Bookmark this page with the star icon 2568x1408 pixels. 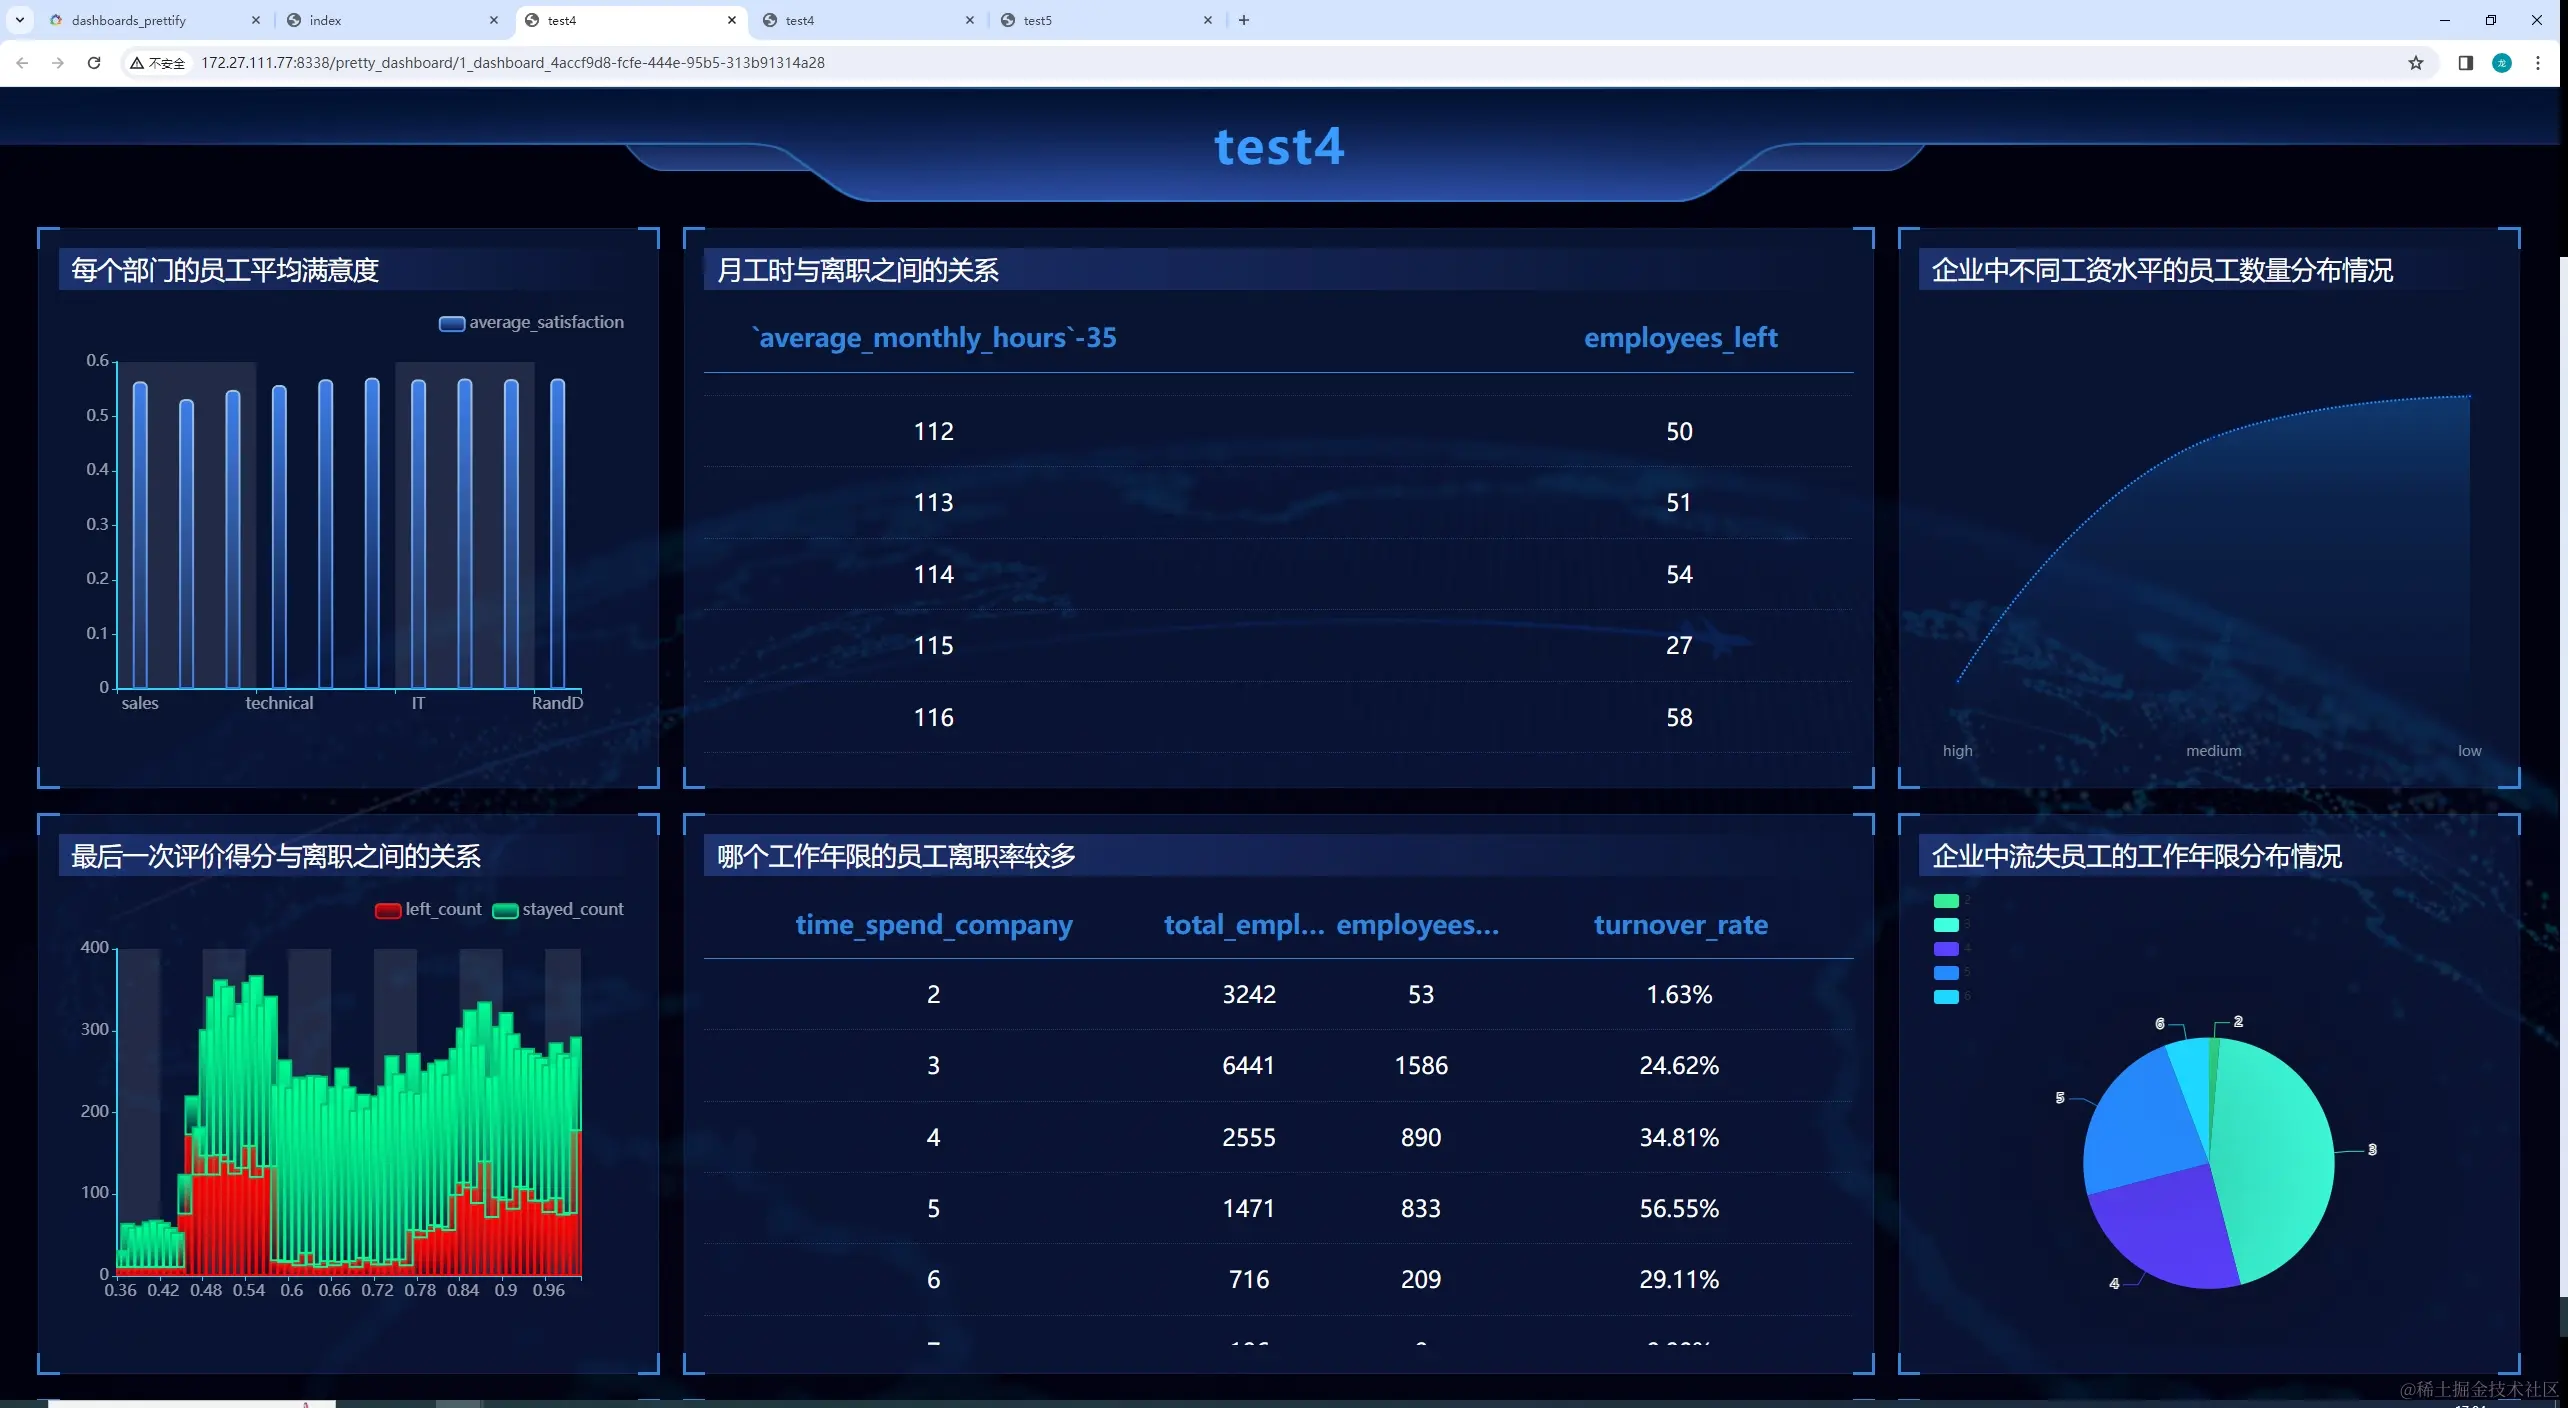pyautogui.click(x=2416, y=63)
